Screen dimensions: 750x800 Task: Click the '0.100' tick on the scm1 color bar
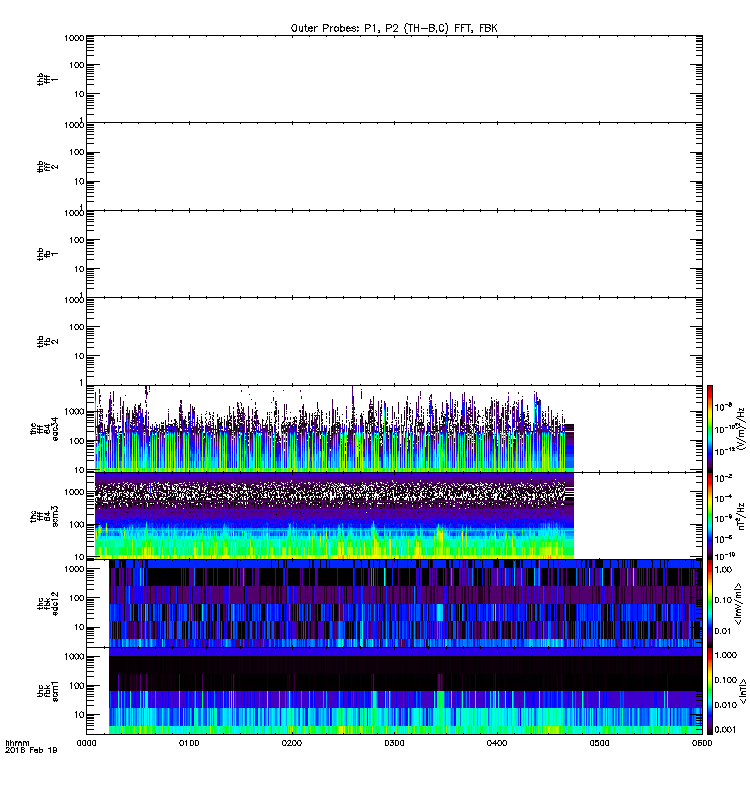click(726, 680)
